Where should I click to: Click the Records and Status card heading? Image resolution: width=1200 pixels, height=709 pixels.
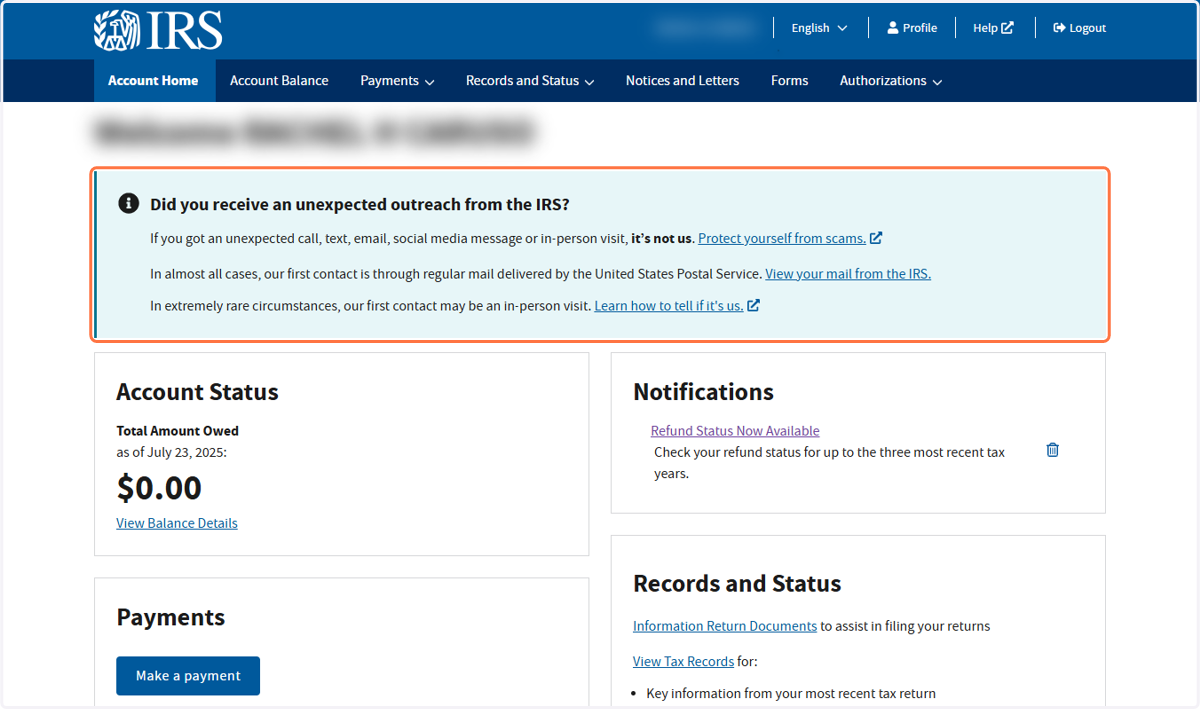tap(737, 584)
